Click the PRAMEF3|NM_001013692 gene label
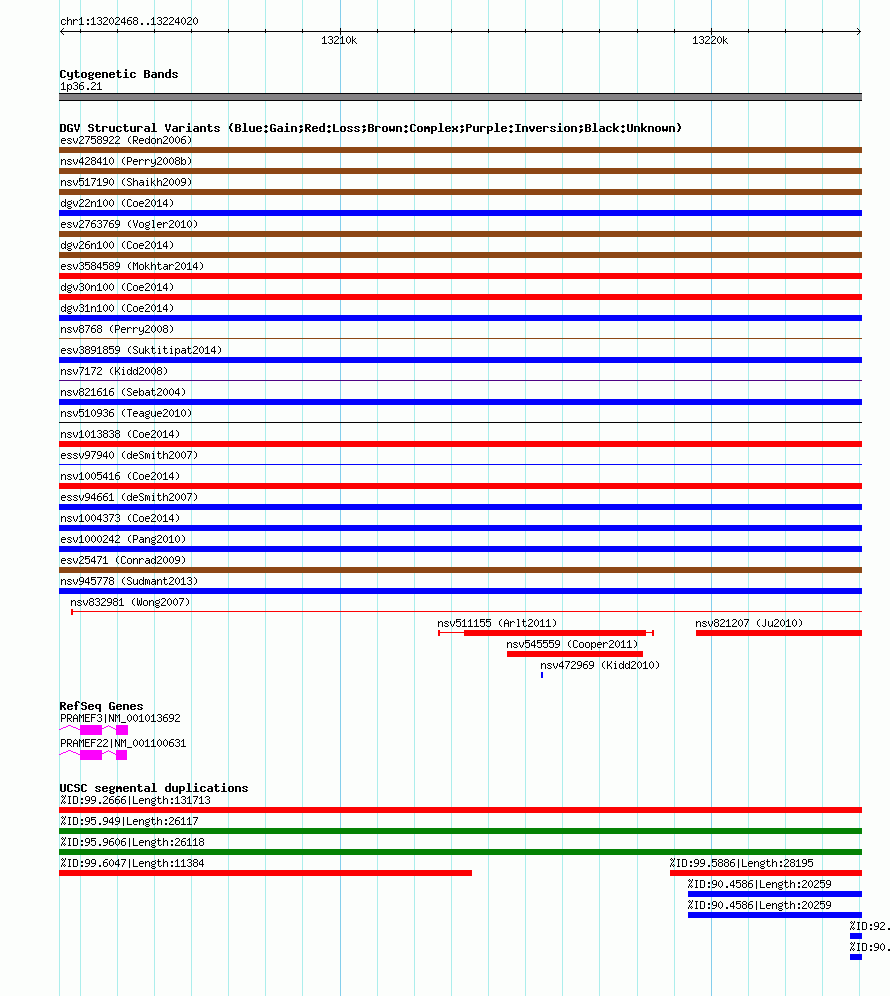Viewport: 890px width, 996px height. pyautogui.click(x=120, y=718)
